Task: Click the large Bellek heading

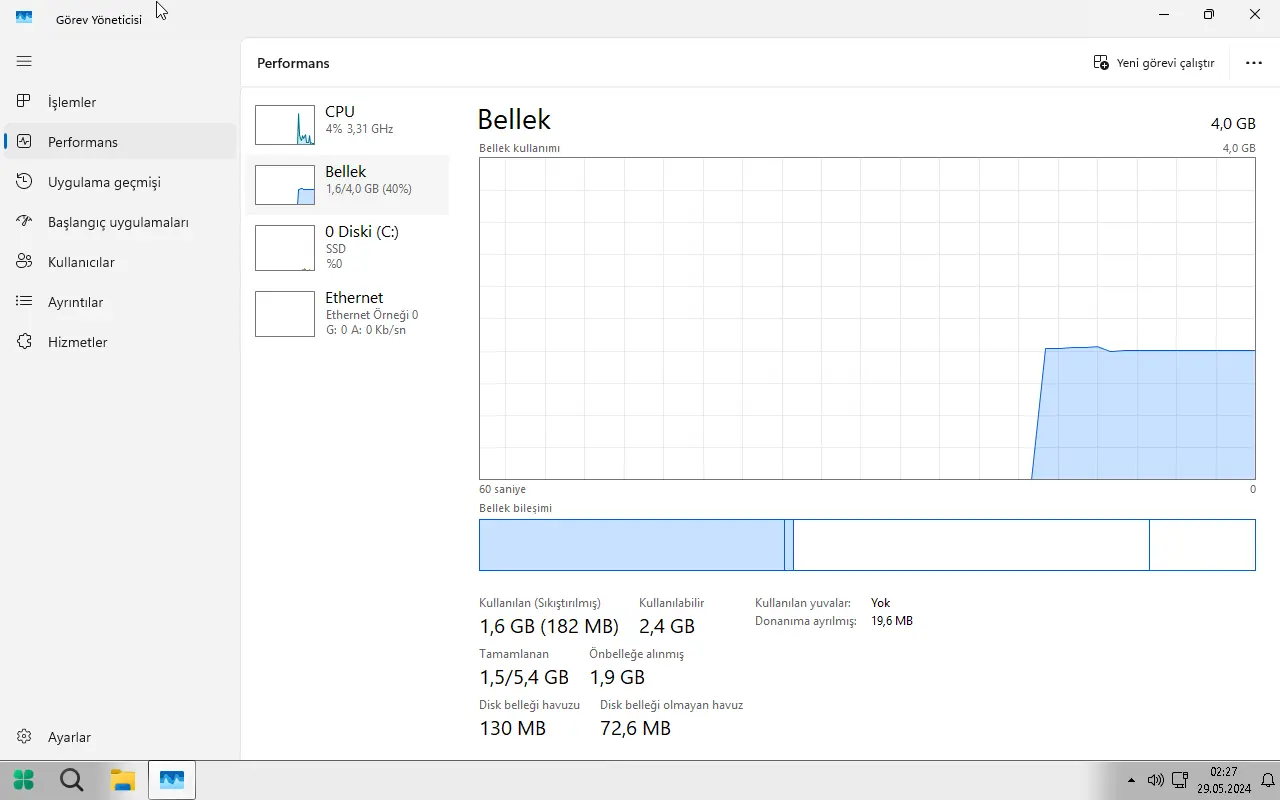Action: pos(514,119)
